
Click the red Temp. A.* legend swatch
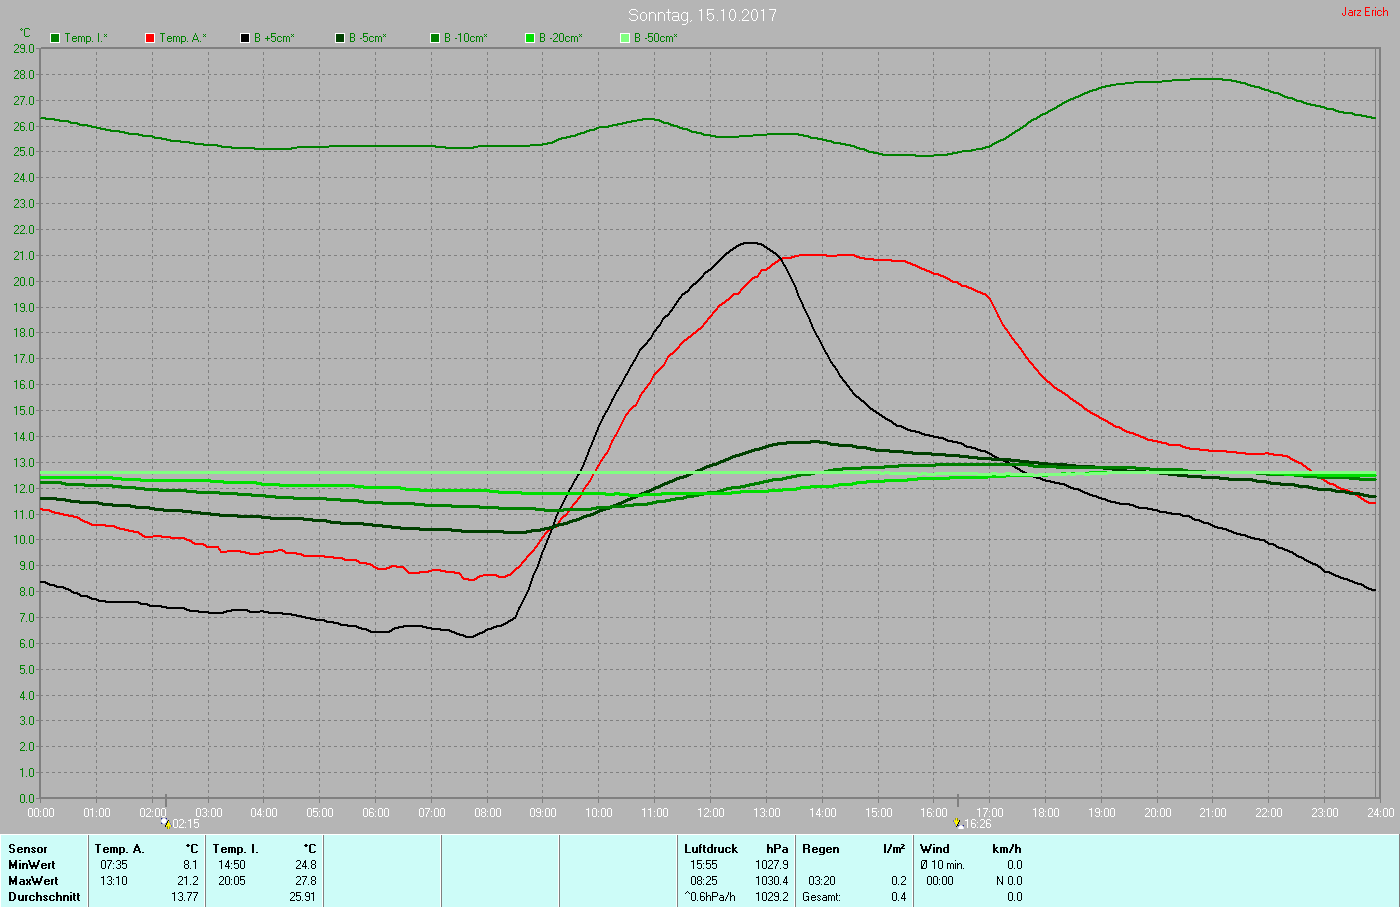coord(150,38)
